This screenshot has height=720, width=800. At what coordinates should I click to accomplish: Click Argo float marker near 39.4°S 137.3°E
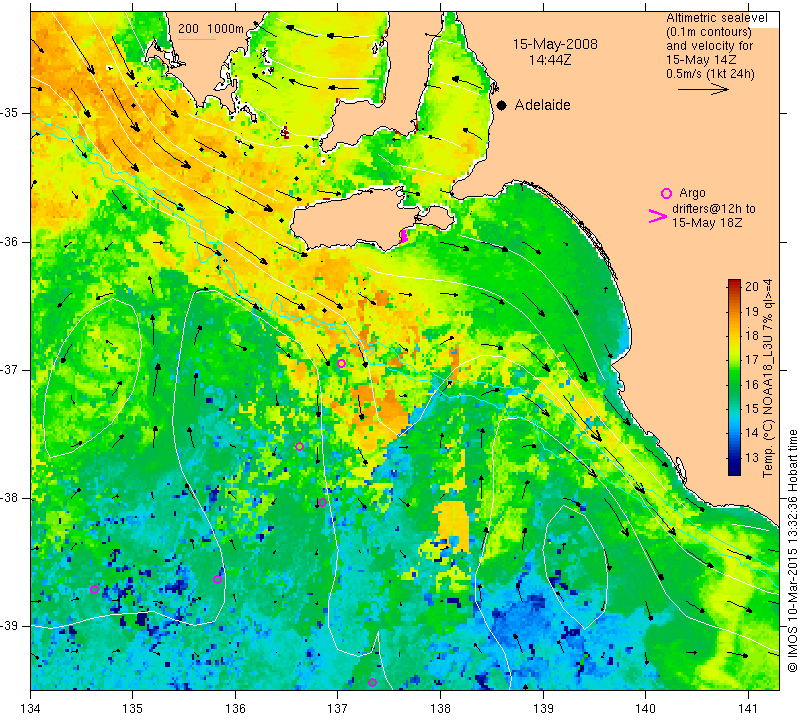click(372, 682)
